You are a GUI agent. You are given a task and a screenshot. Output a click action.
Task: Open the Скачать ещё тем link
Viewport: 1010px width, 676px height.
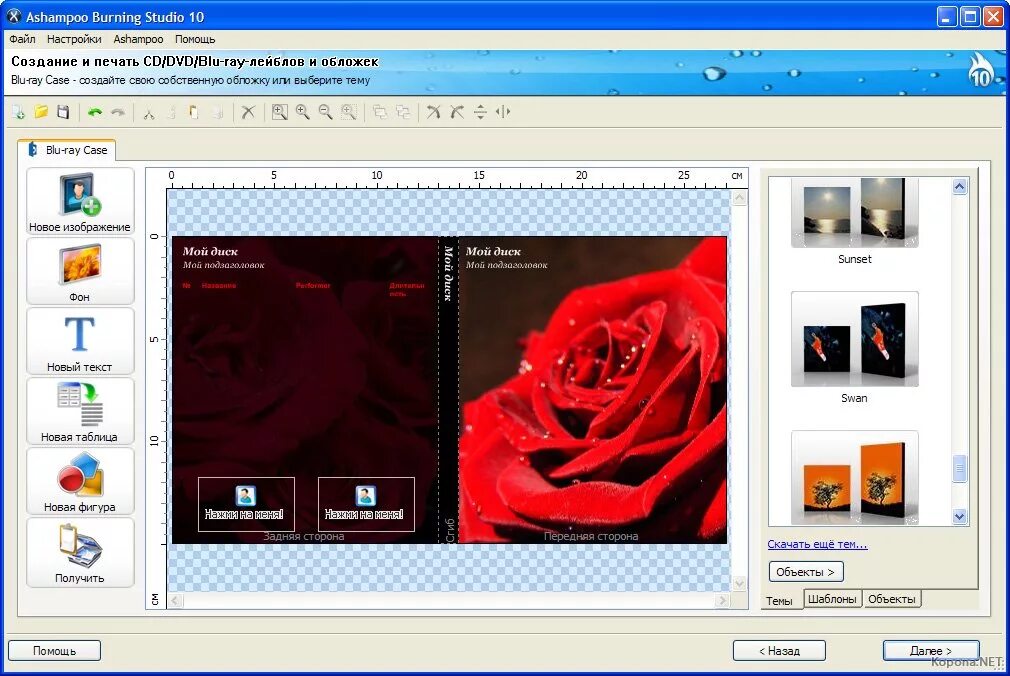pos(817,543)
